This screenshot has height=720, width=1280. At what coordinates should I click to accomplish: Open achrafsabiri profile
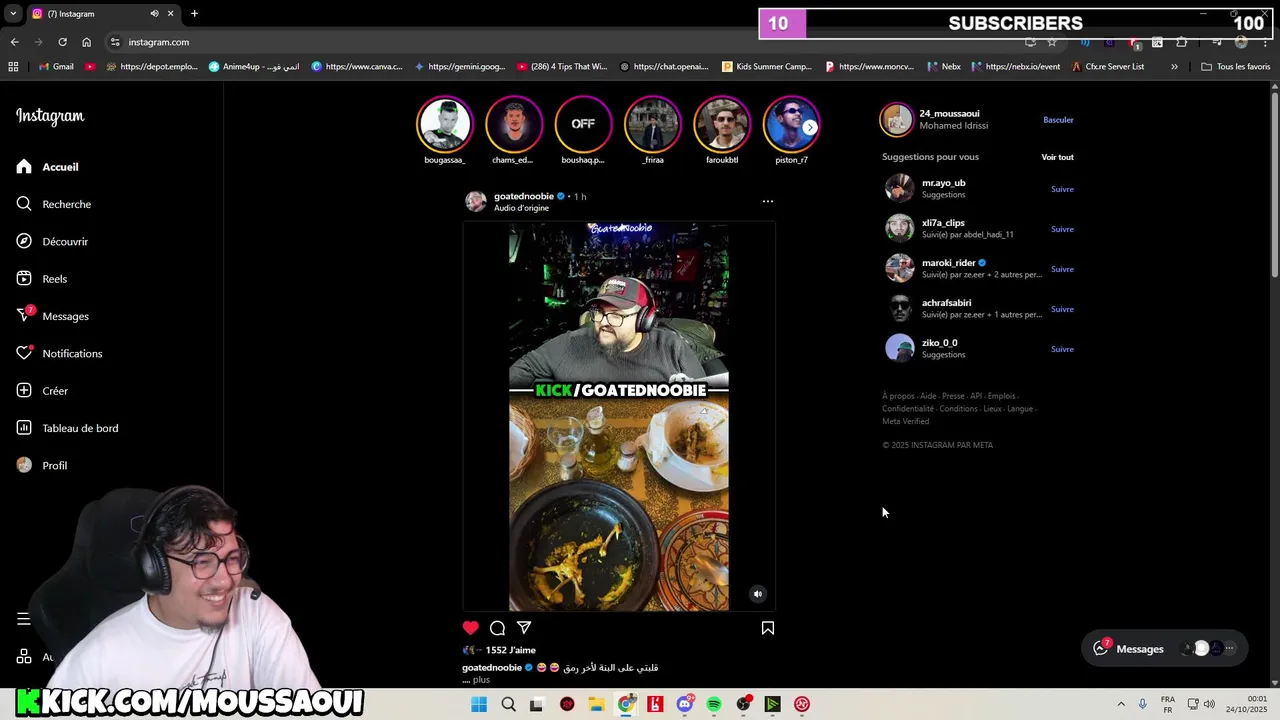(946, 303)
